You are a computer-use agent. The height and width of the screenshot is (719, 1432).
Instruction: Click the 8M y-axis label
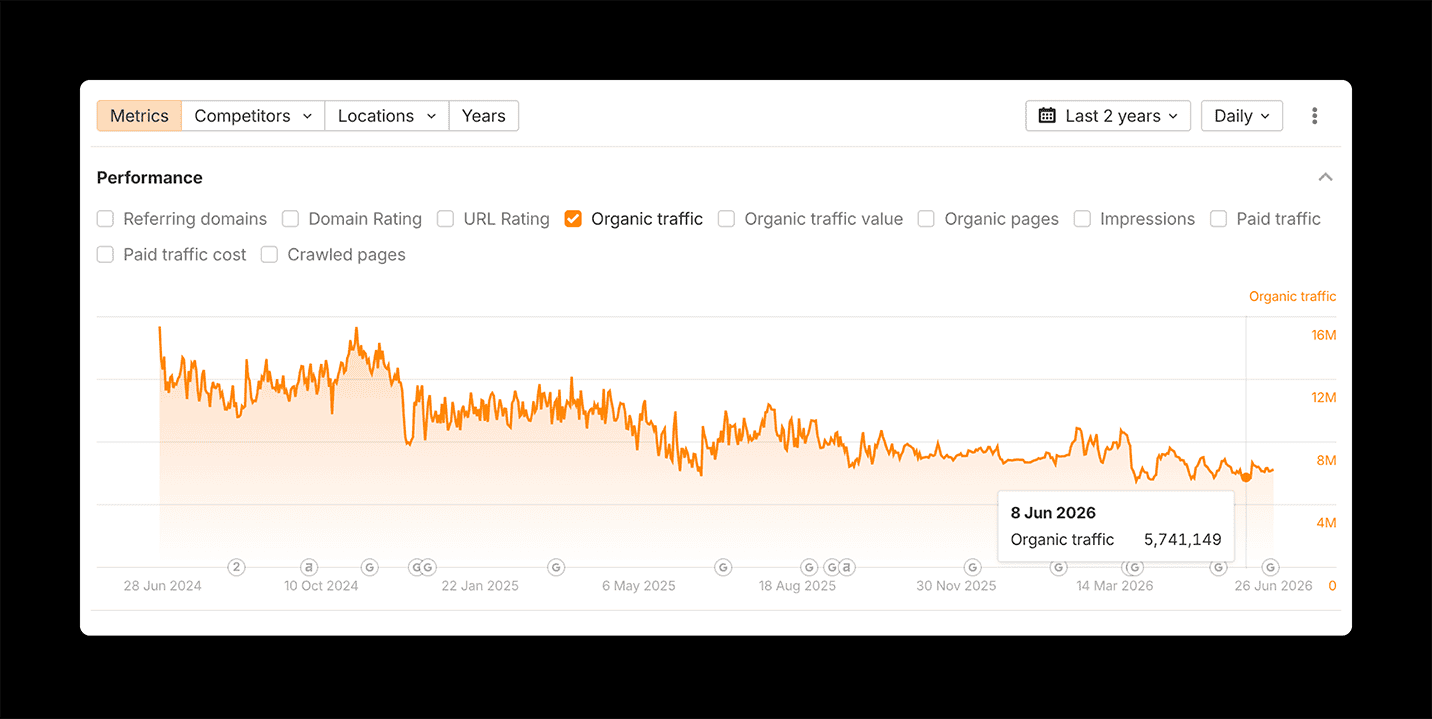click(1326, 461)
